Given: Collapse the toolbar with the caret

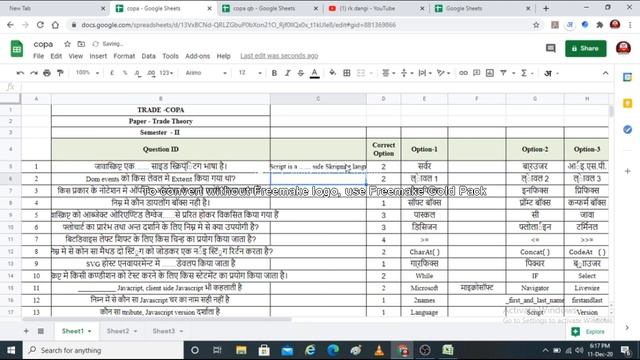Looking at the screenshot, I should [605, 73].
